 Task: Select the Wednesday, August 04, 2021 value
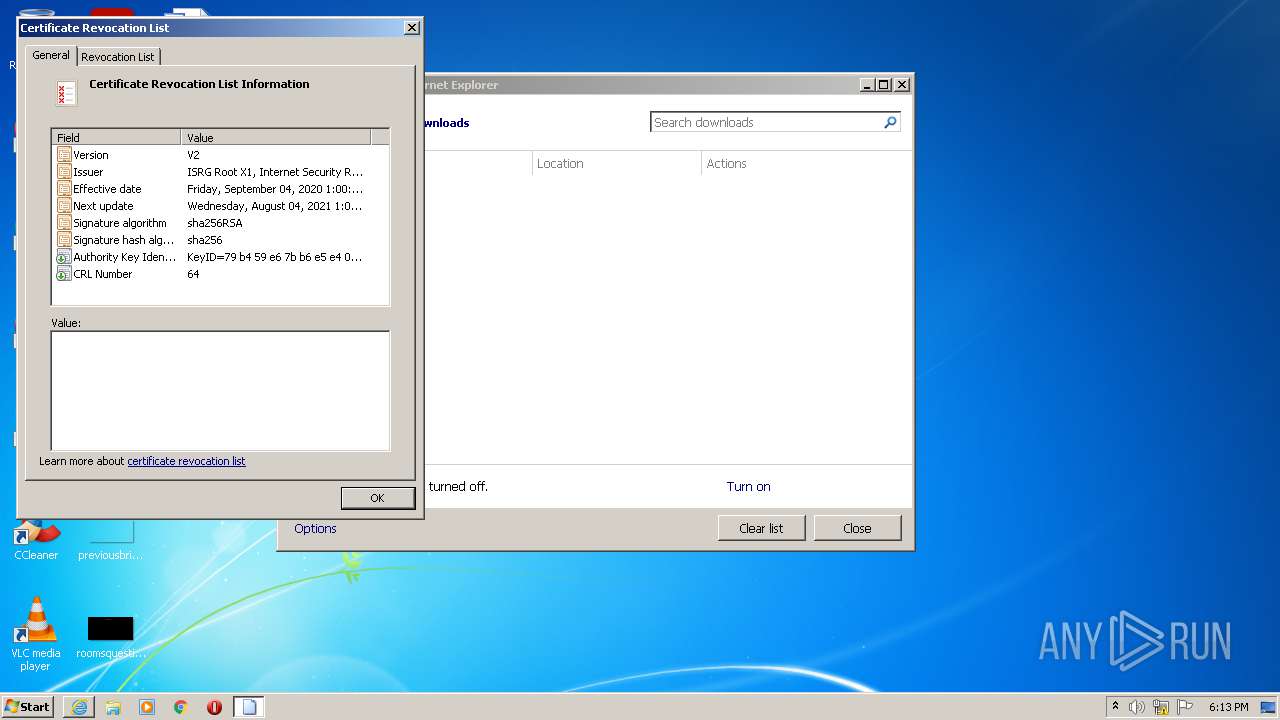(x=275, y=206)
